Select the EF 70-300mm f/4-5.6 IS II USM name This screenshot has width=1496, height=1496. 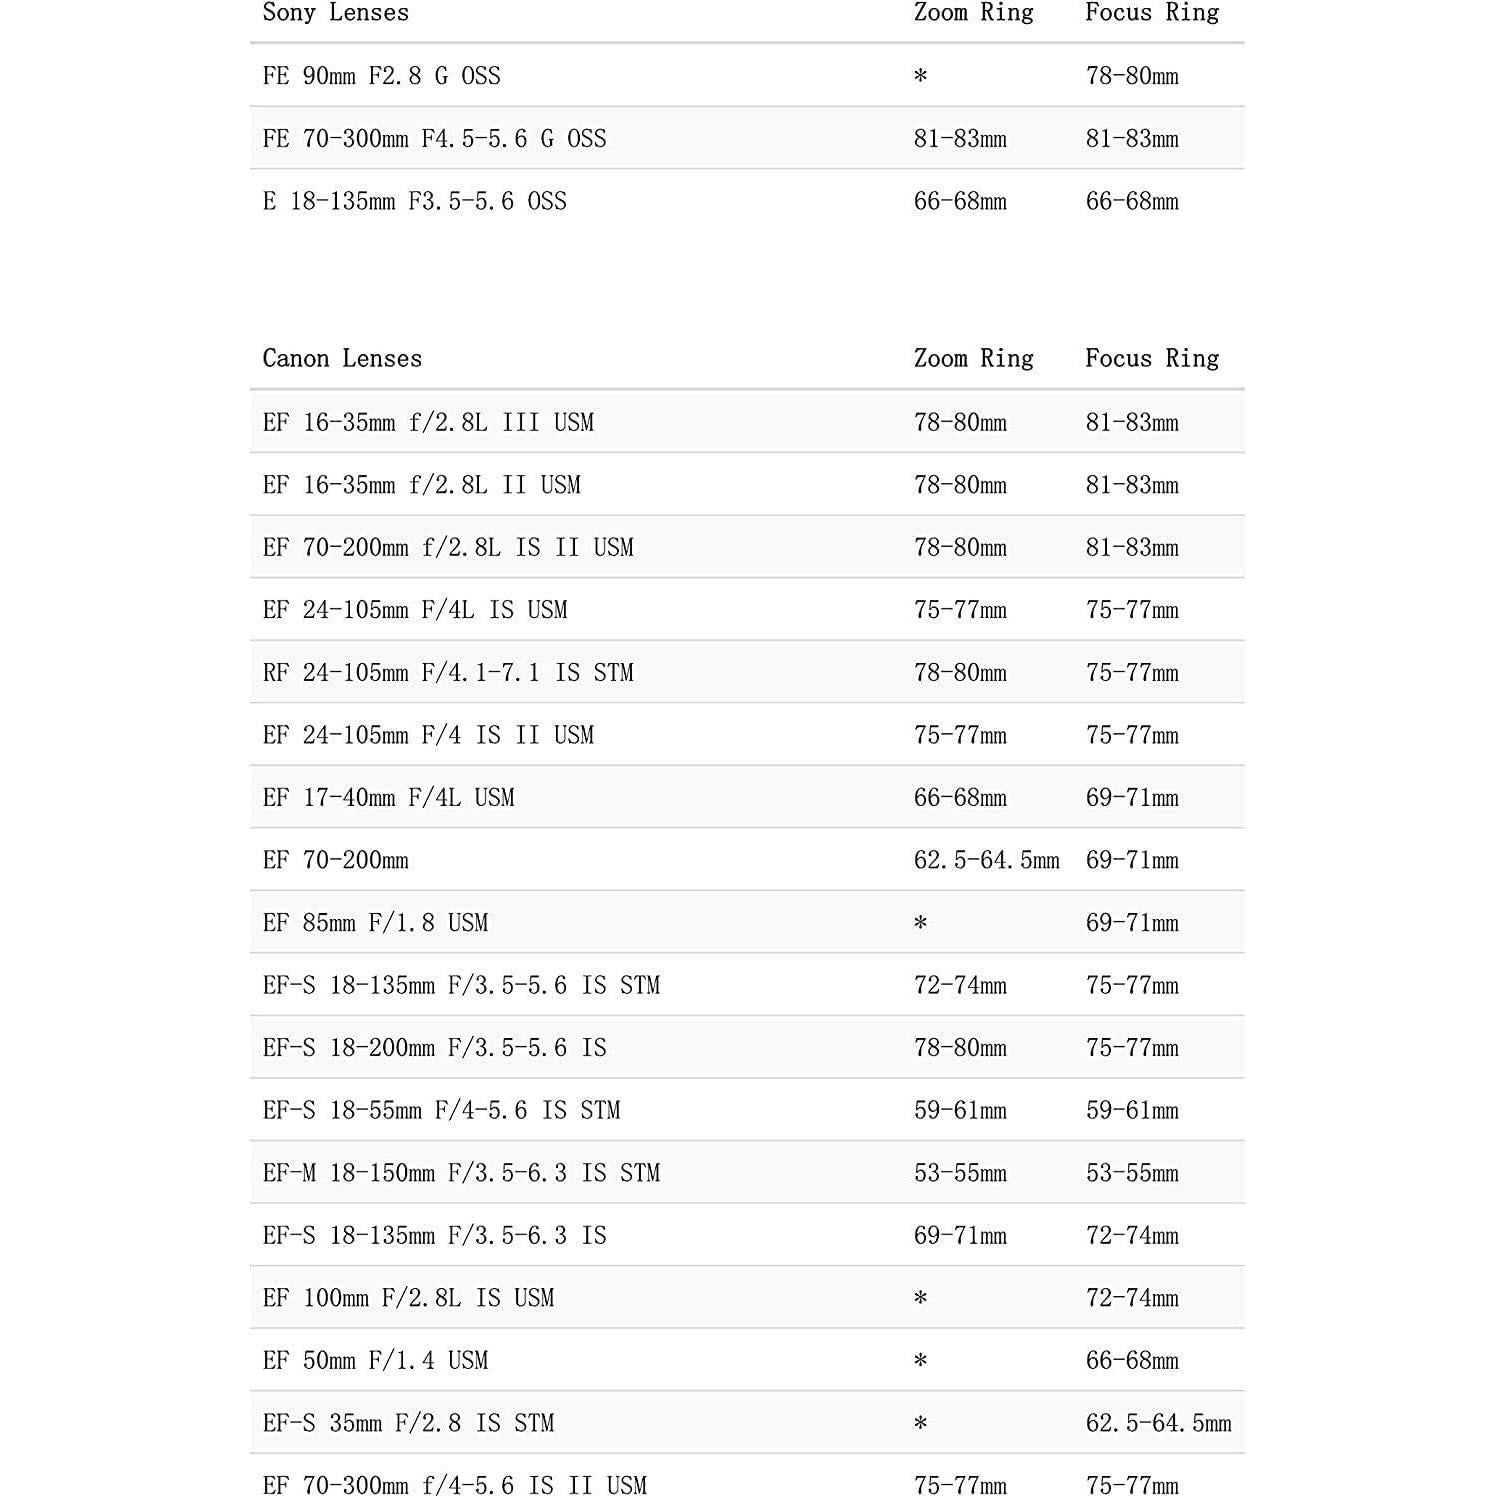point(454,1485)
